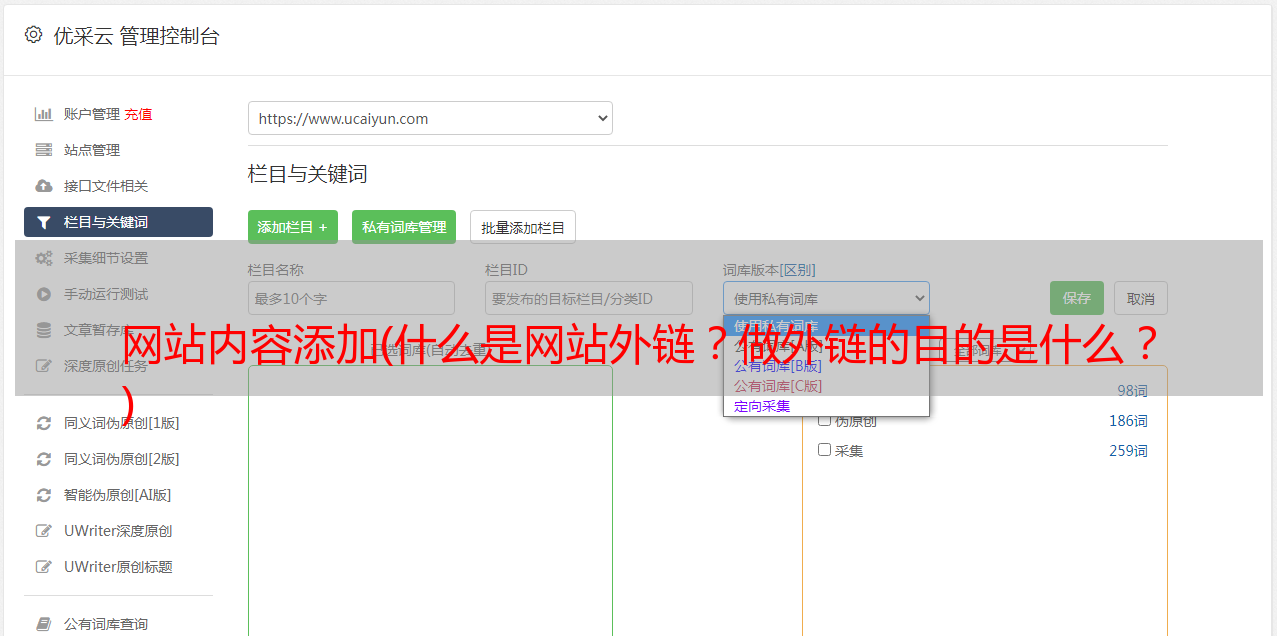Click the bar chart icon for 账户管理
Viewport: 1277px width, 636px height.
(x=44, y=114)
